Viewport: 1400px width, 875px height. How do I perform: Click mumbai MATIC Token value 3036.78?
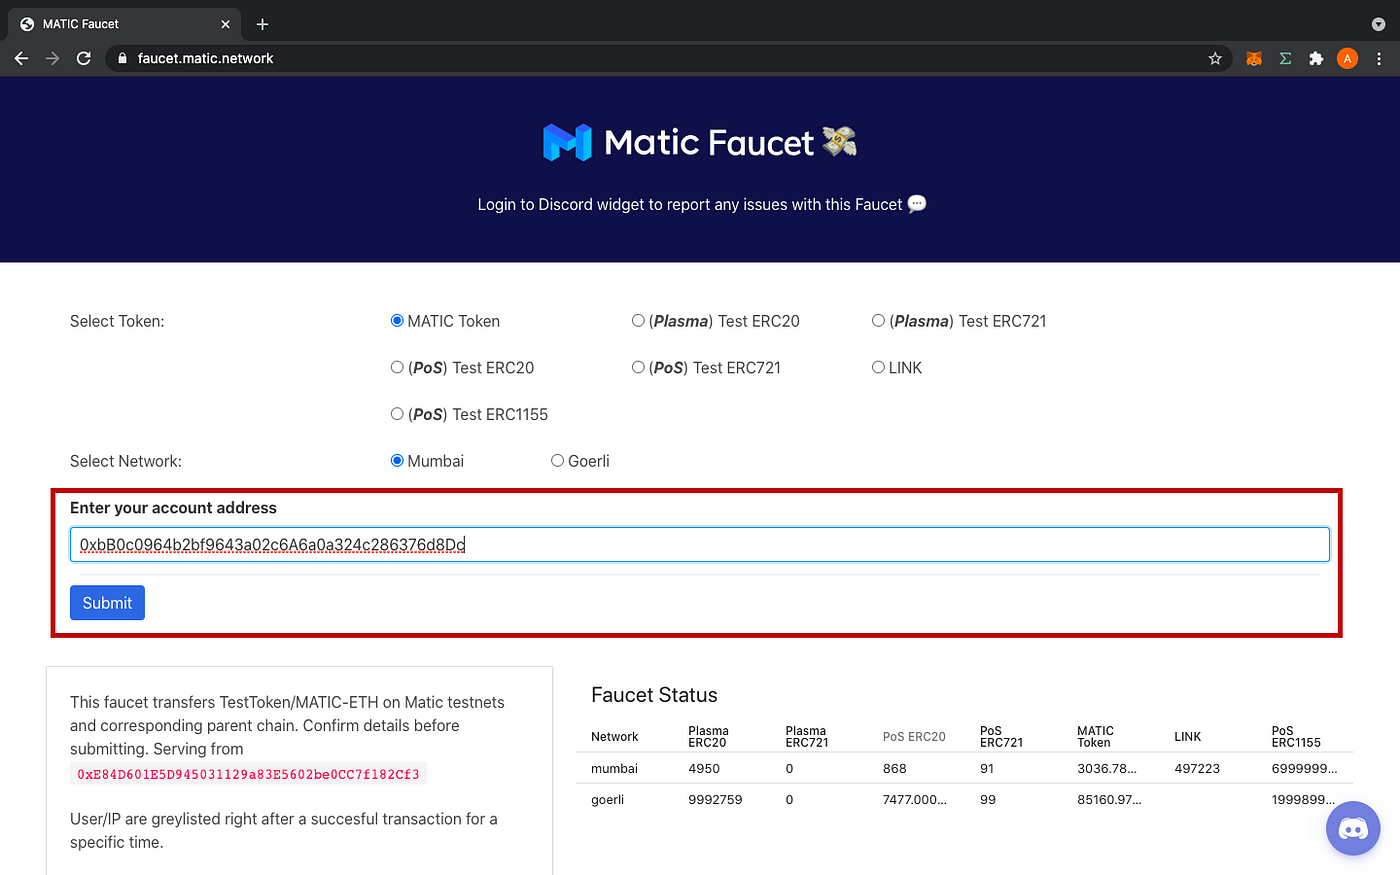[1107, 769]
